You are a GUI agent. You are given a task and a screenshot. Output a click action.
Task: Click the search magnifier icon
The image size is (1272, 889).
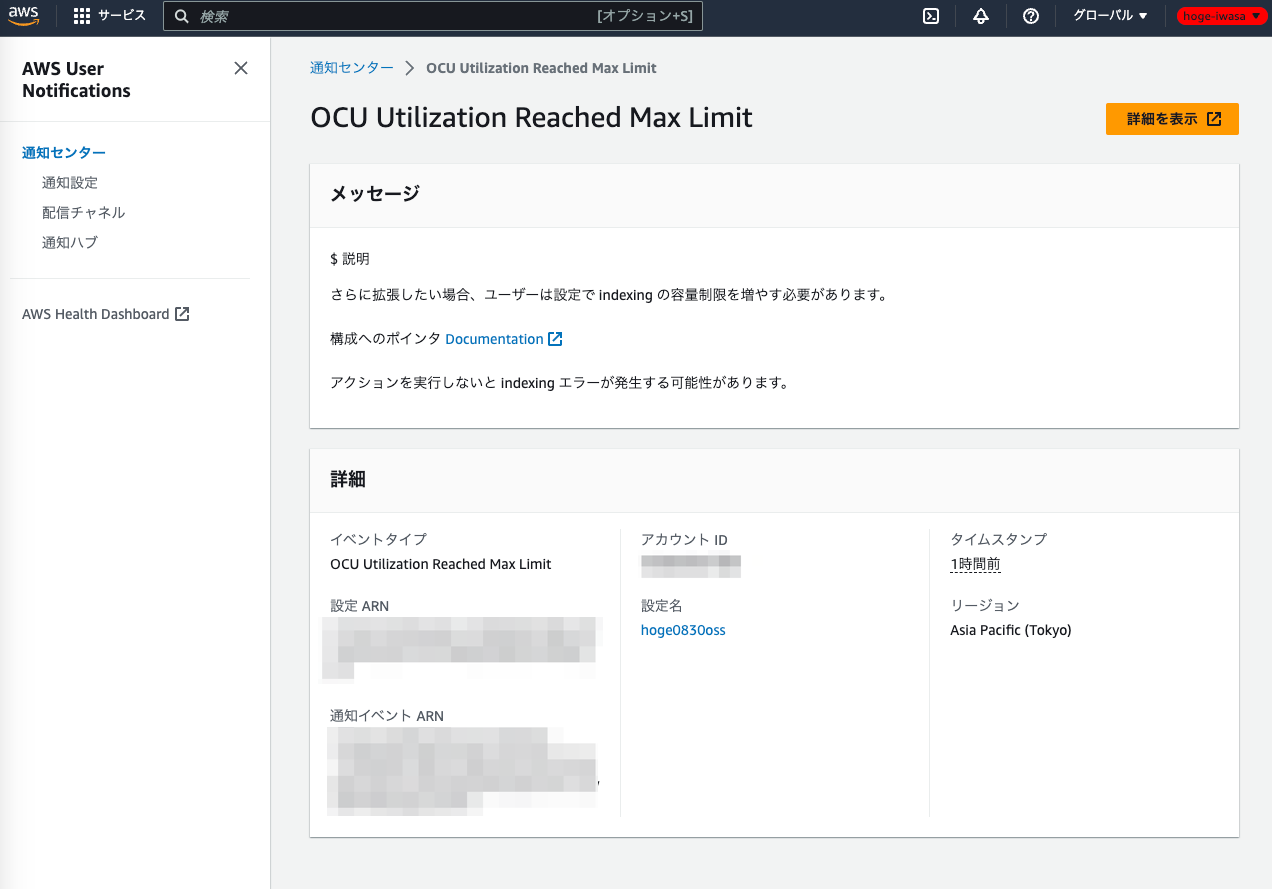180,16
